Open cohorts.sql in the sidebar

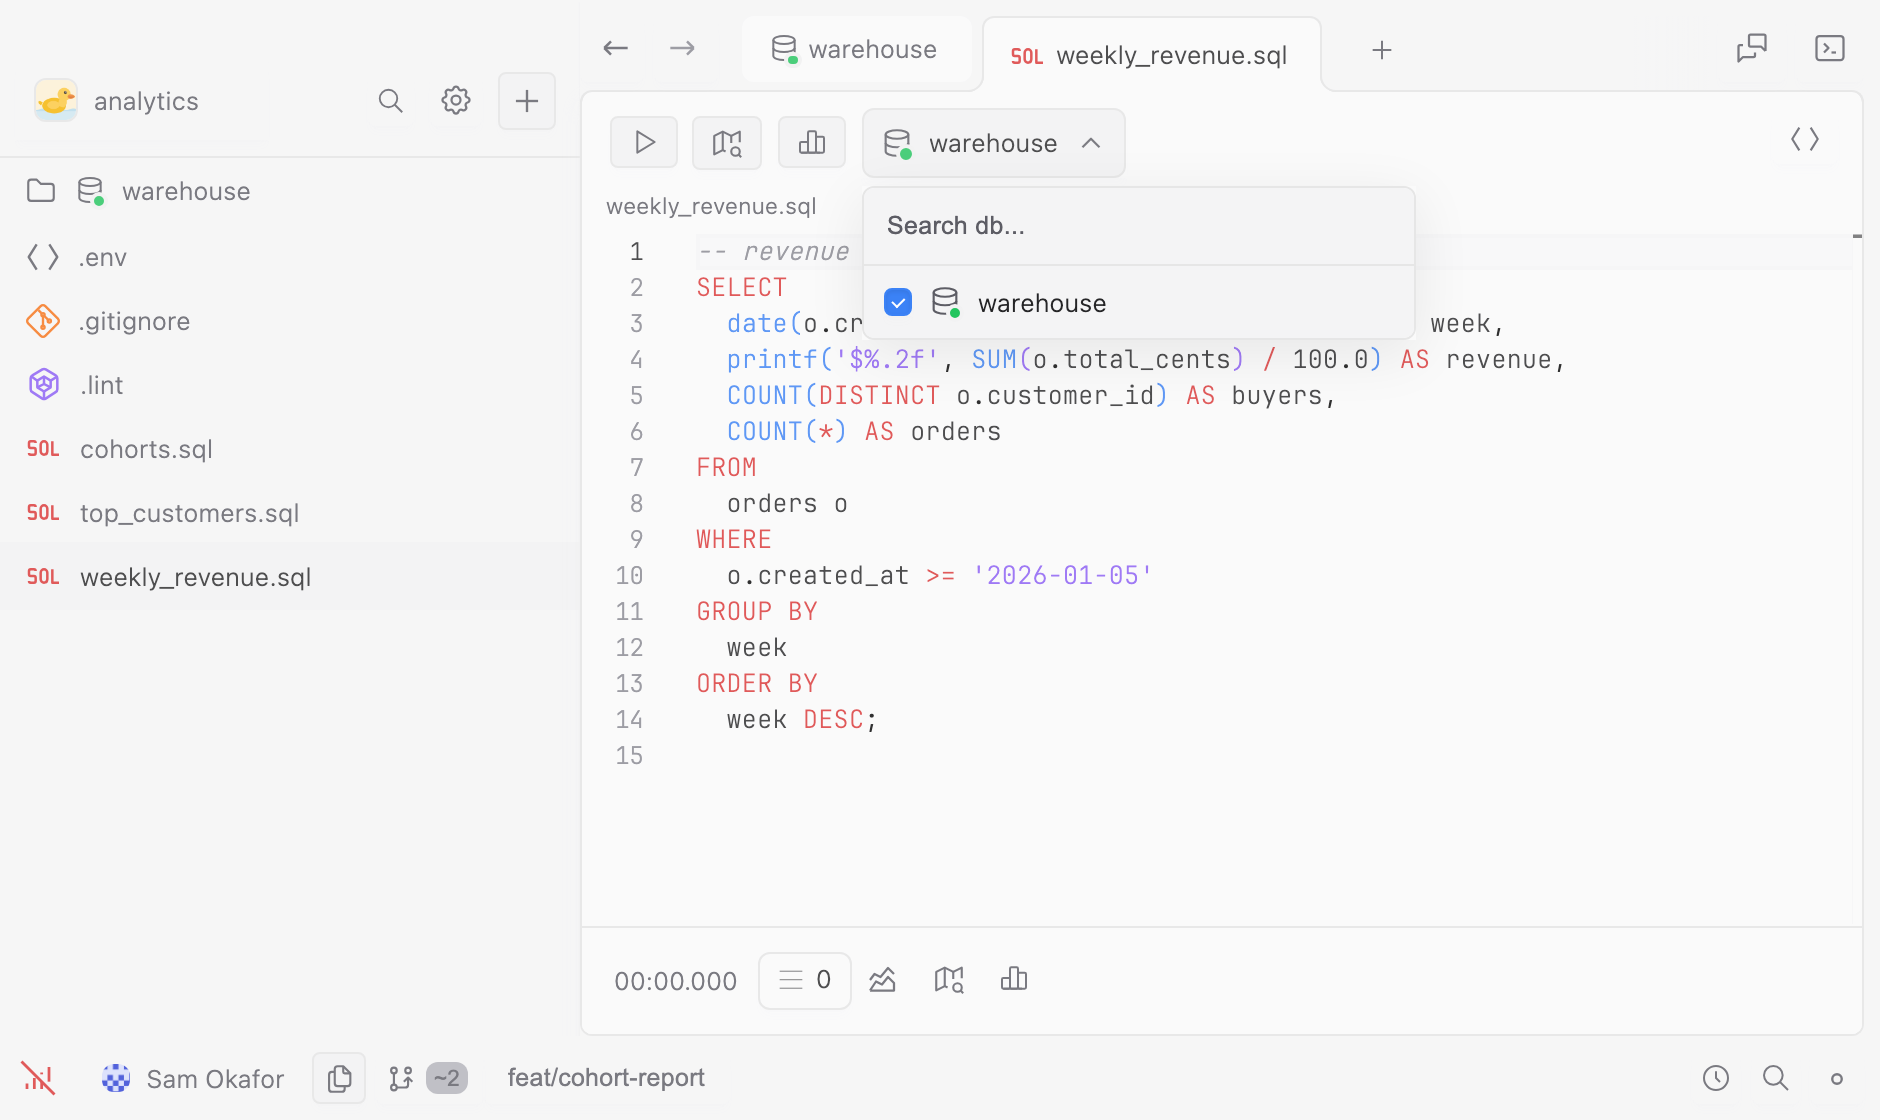(x=290, y=449)
